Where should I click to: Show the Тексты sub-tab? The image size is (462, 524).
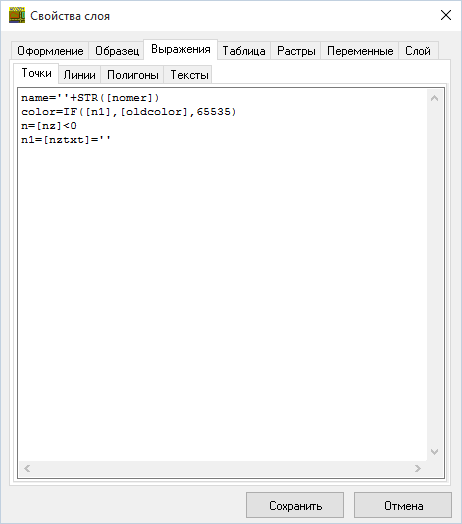(x=189, y=75)
